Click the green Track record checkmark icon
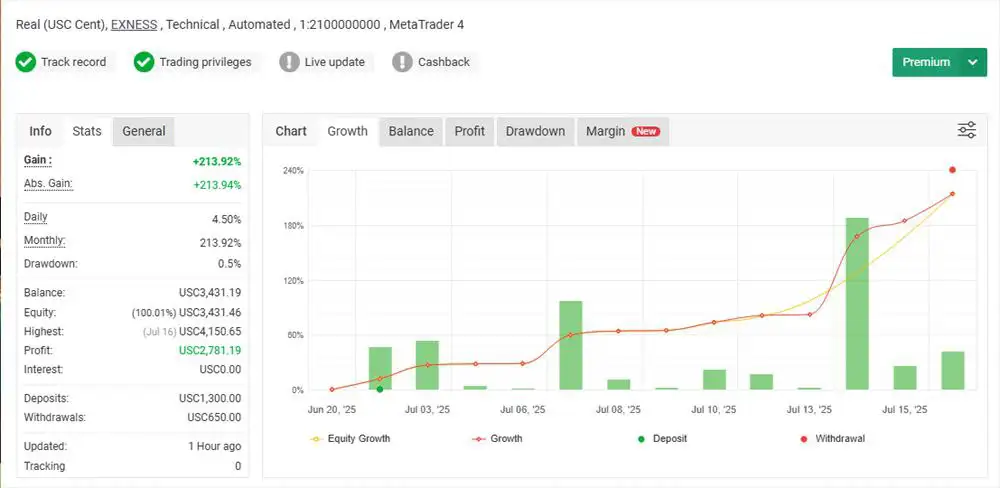 26,62
